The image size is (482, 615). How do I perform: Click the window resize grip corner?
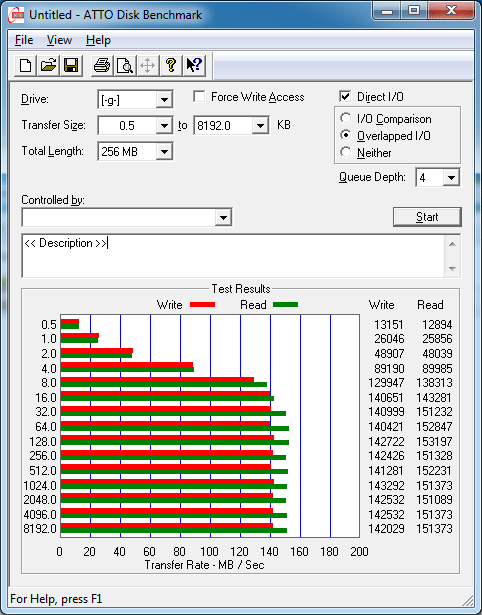467,600
